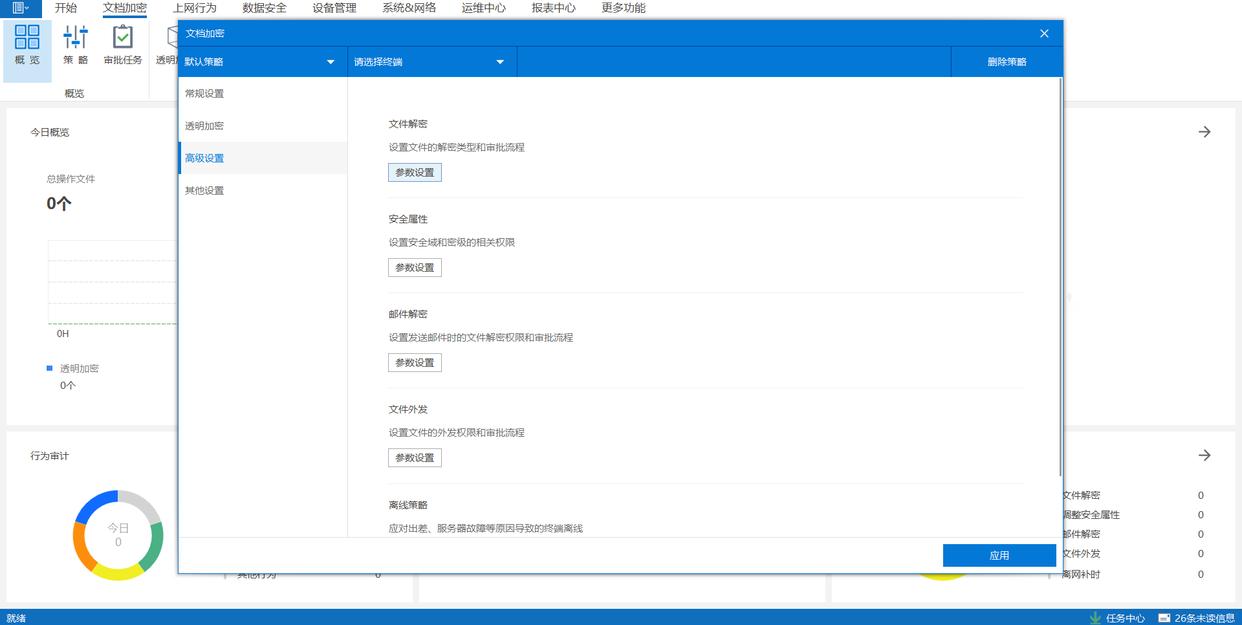Click the dialog's vertical scrollbar

tap(1059, 280)
